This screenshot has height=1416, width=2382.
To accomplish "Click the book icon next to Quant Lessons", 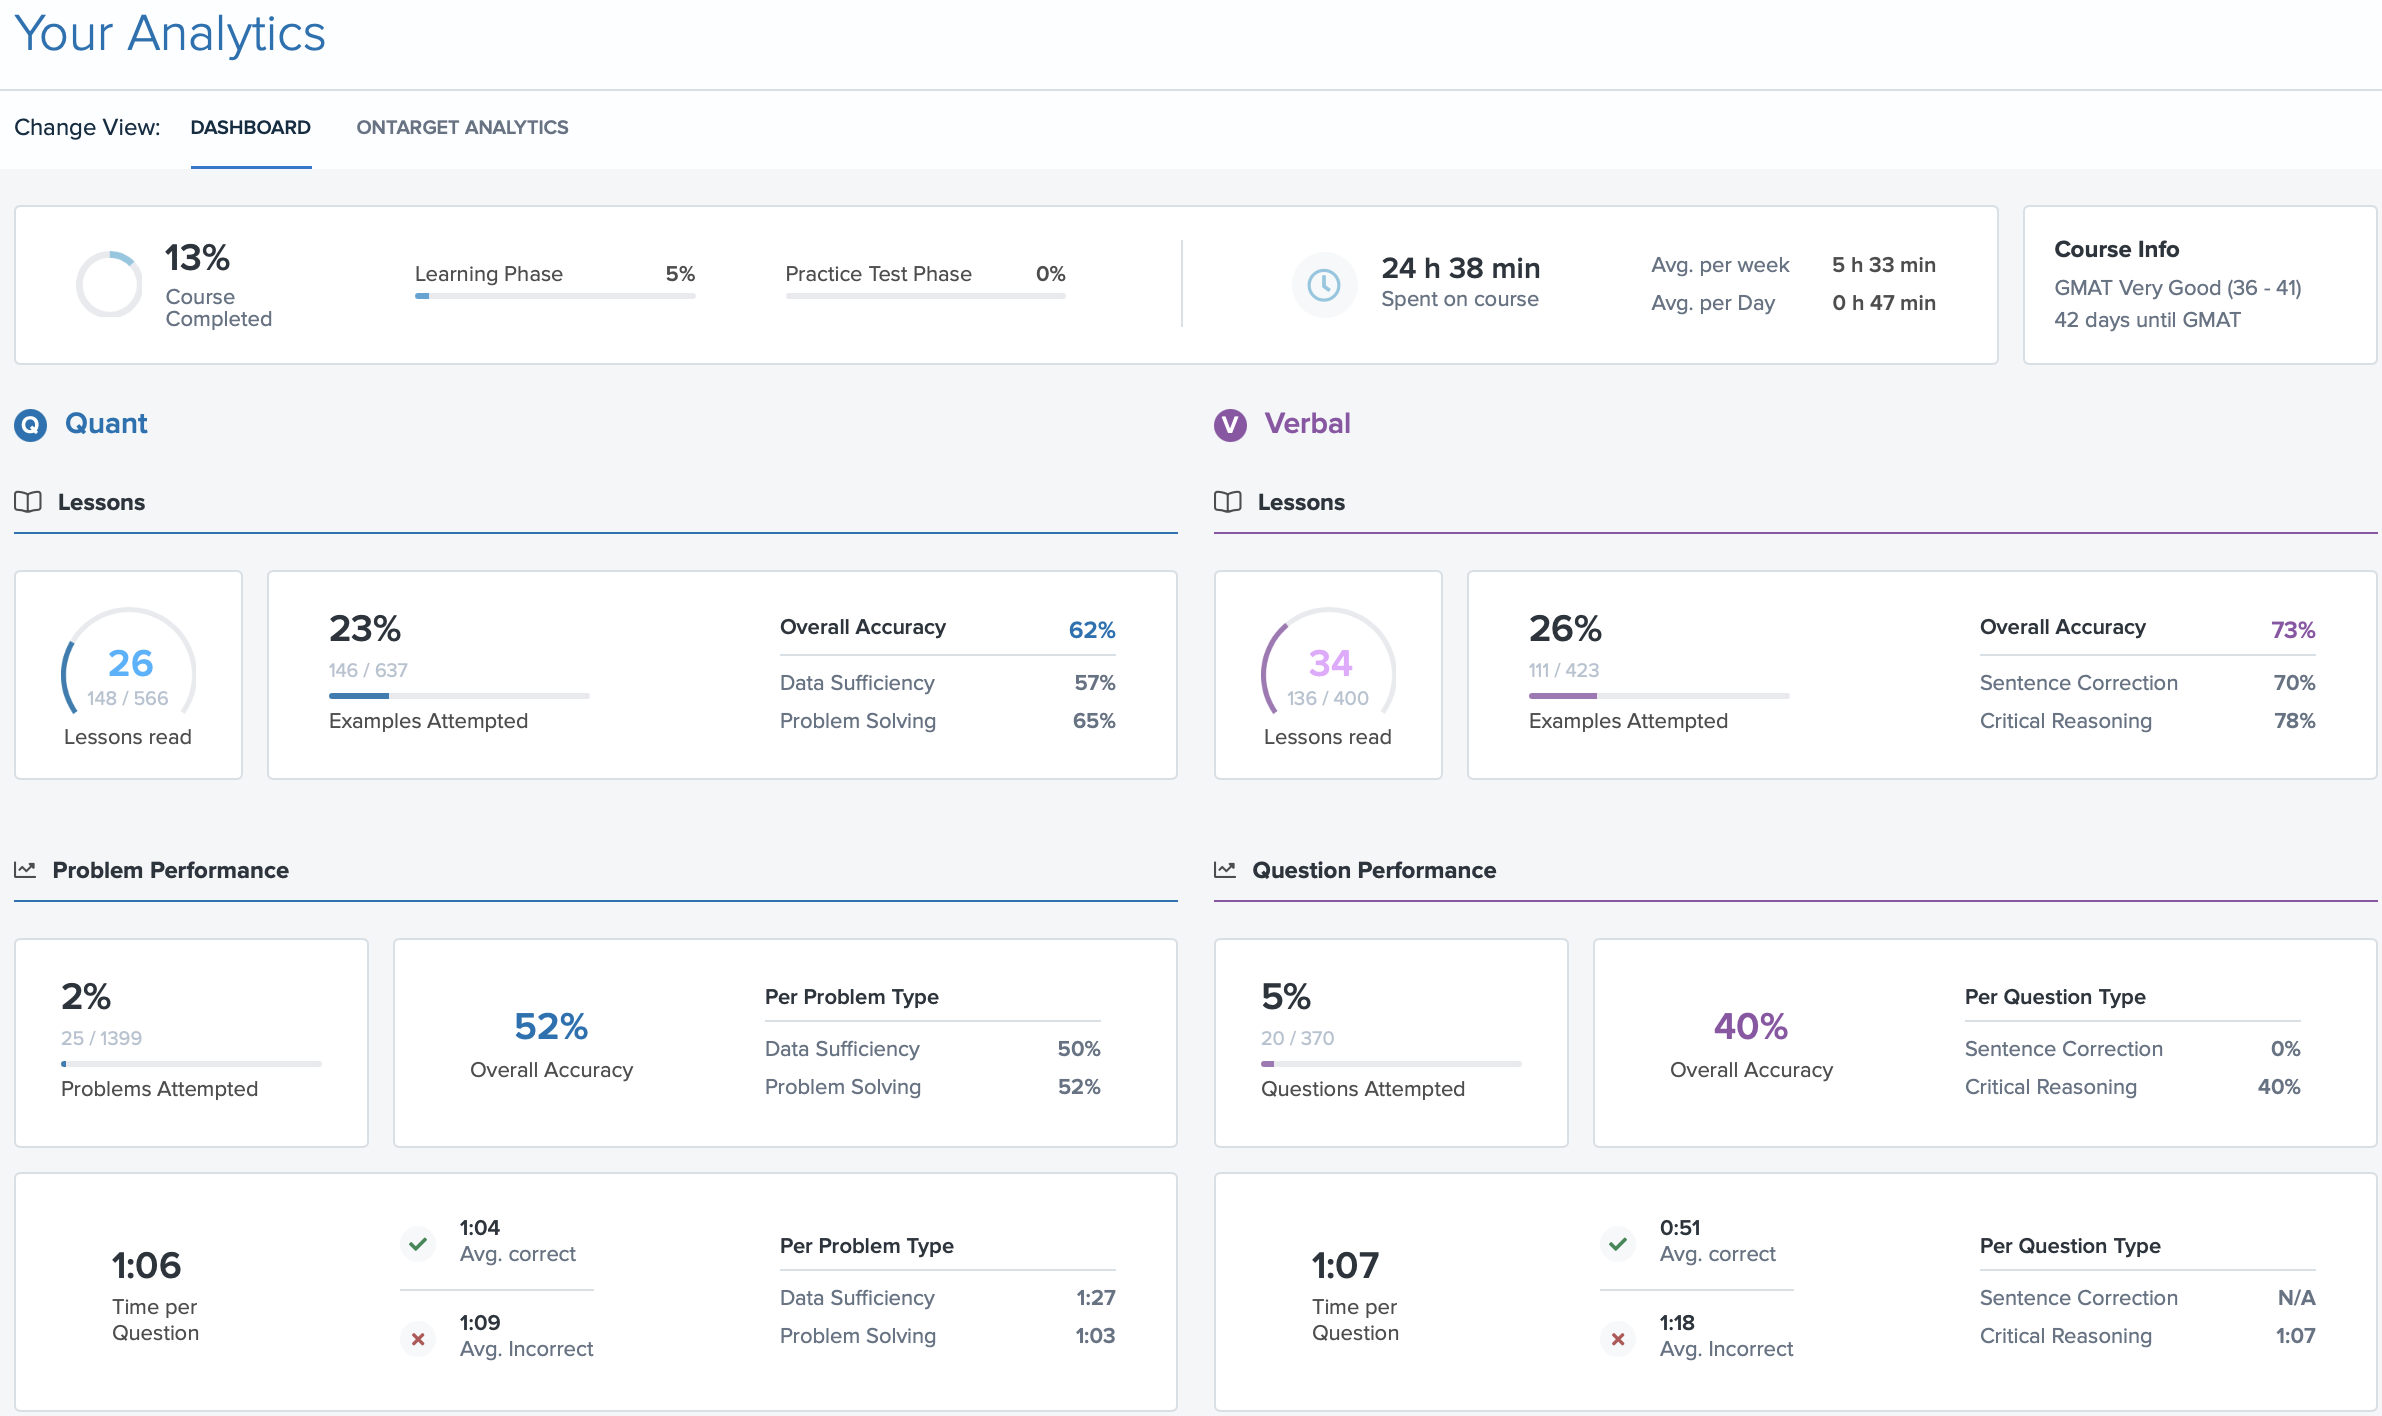I will [x=28, y=502].
